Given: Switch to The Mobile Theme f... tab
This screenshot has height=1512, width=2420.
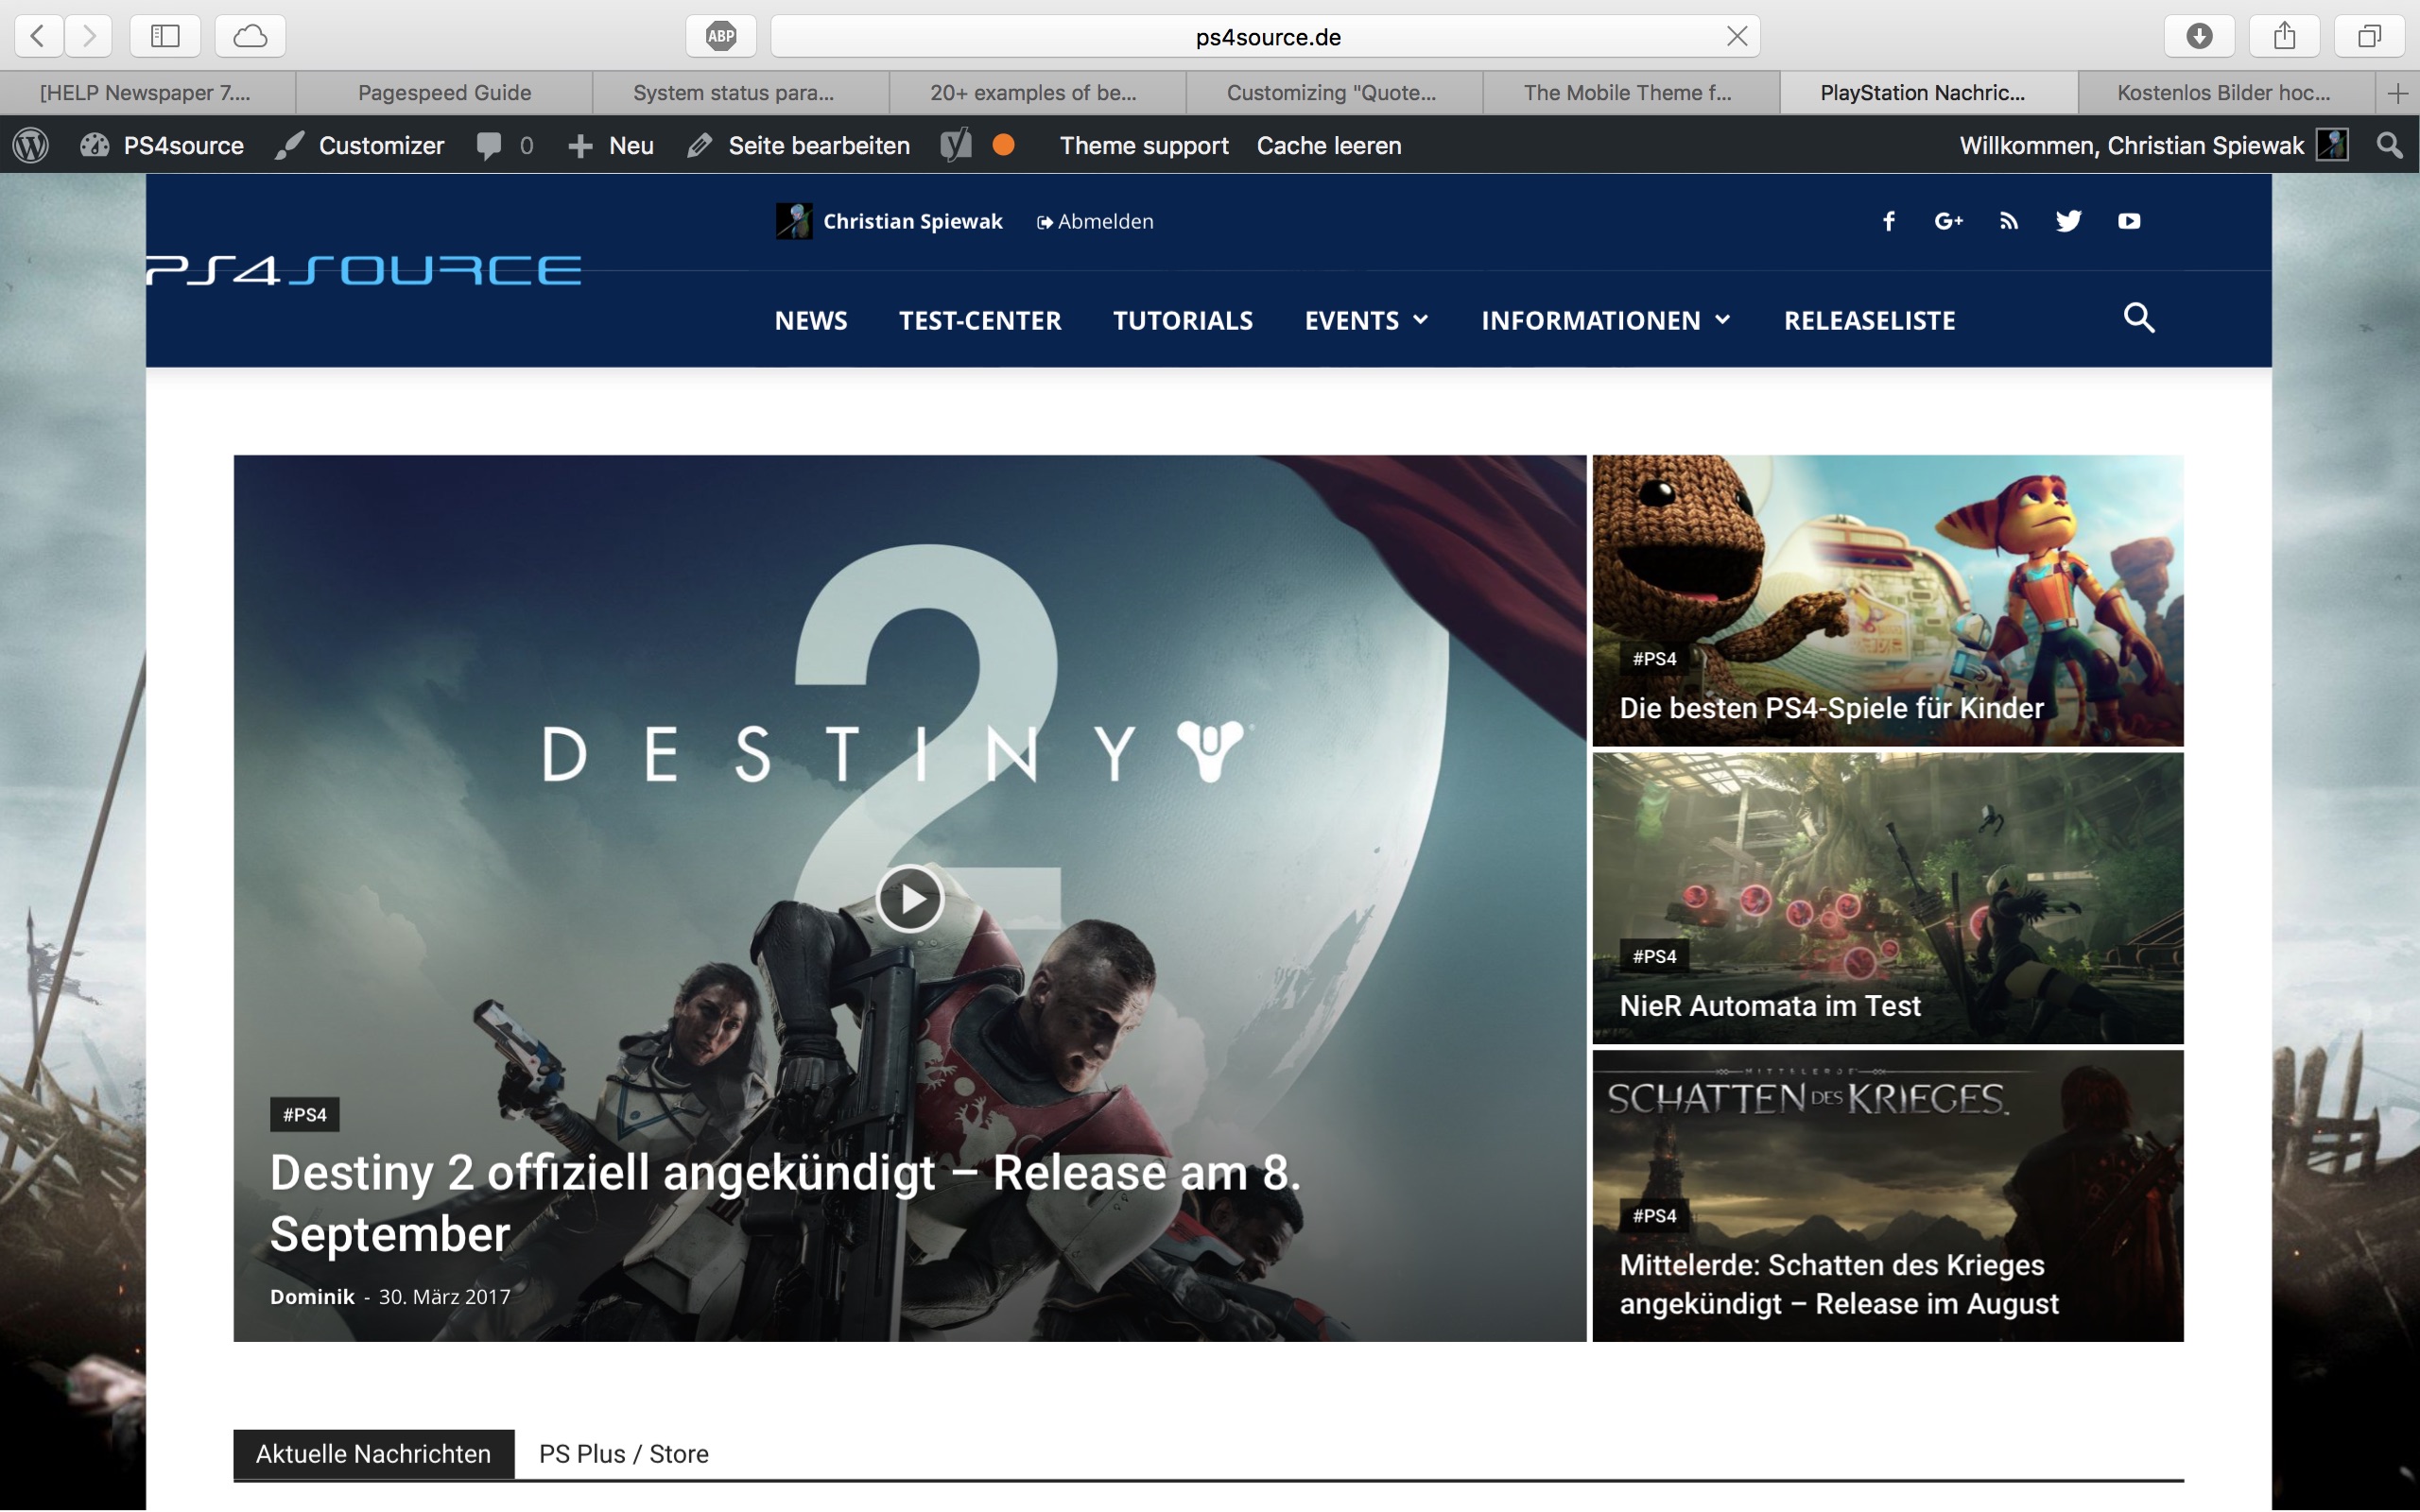Looking at the screenshot, I should [x=1631, y=93].
